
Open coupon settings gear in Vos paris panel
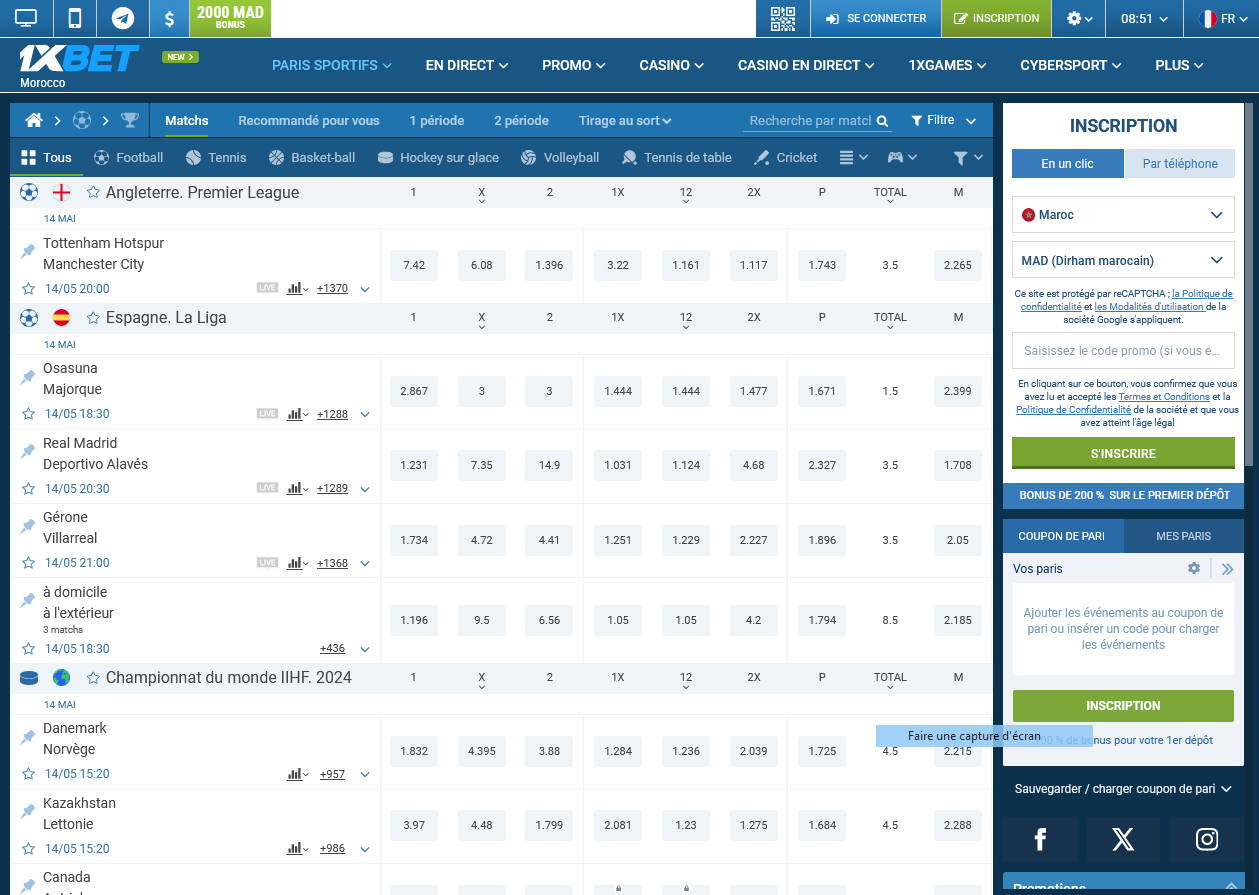(1193, 568)
